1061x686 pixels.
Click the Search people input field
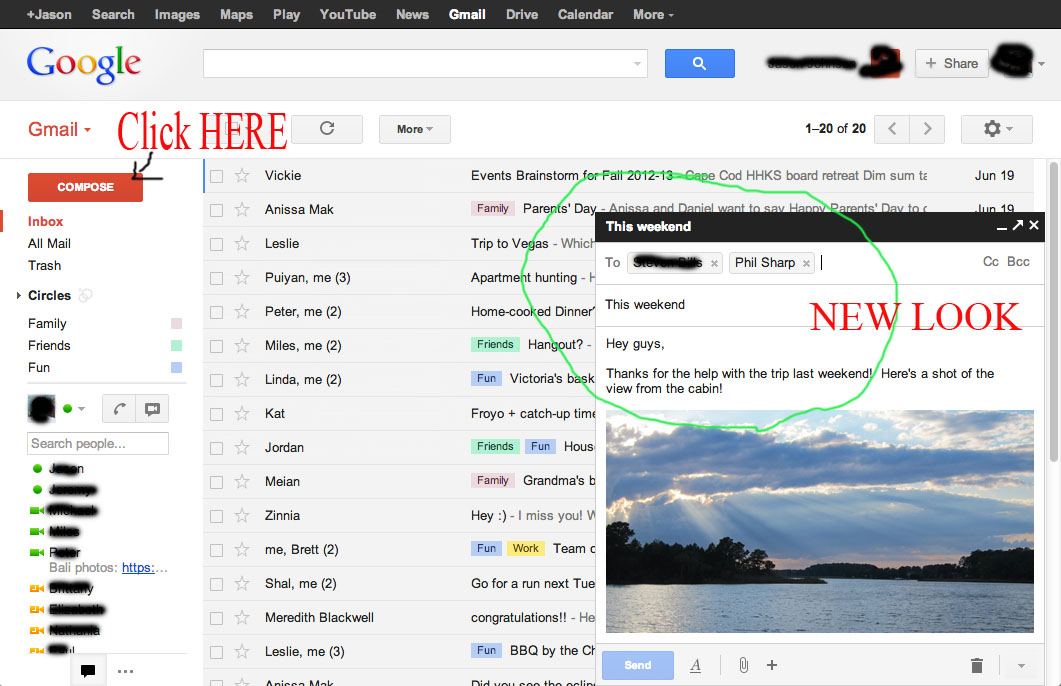[x=98, y=444]
